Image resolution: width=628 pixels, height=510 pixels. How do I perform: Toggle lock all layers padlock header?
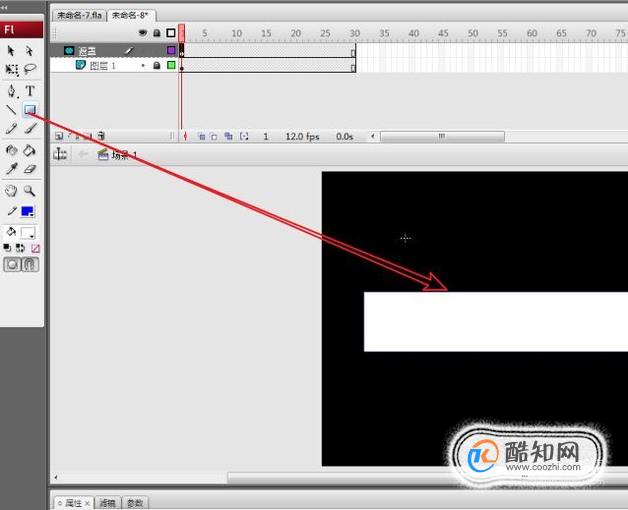(157, 33)
